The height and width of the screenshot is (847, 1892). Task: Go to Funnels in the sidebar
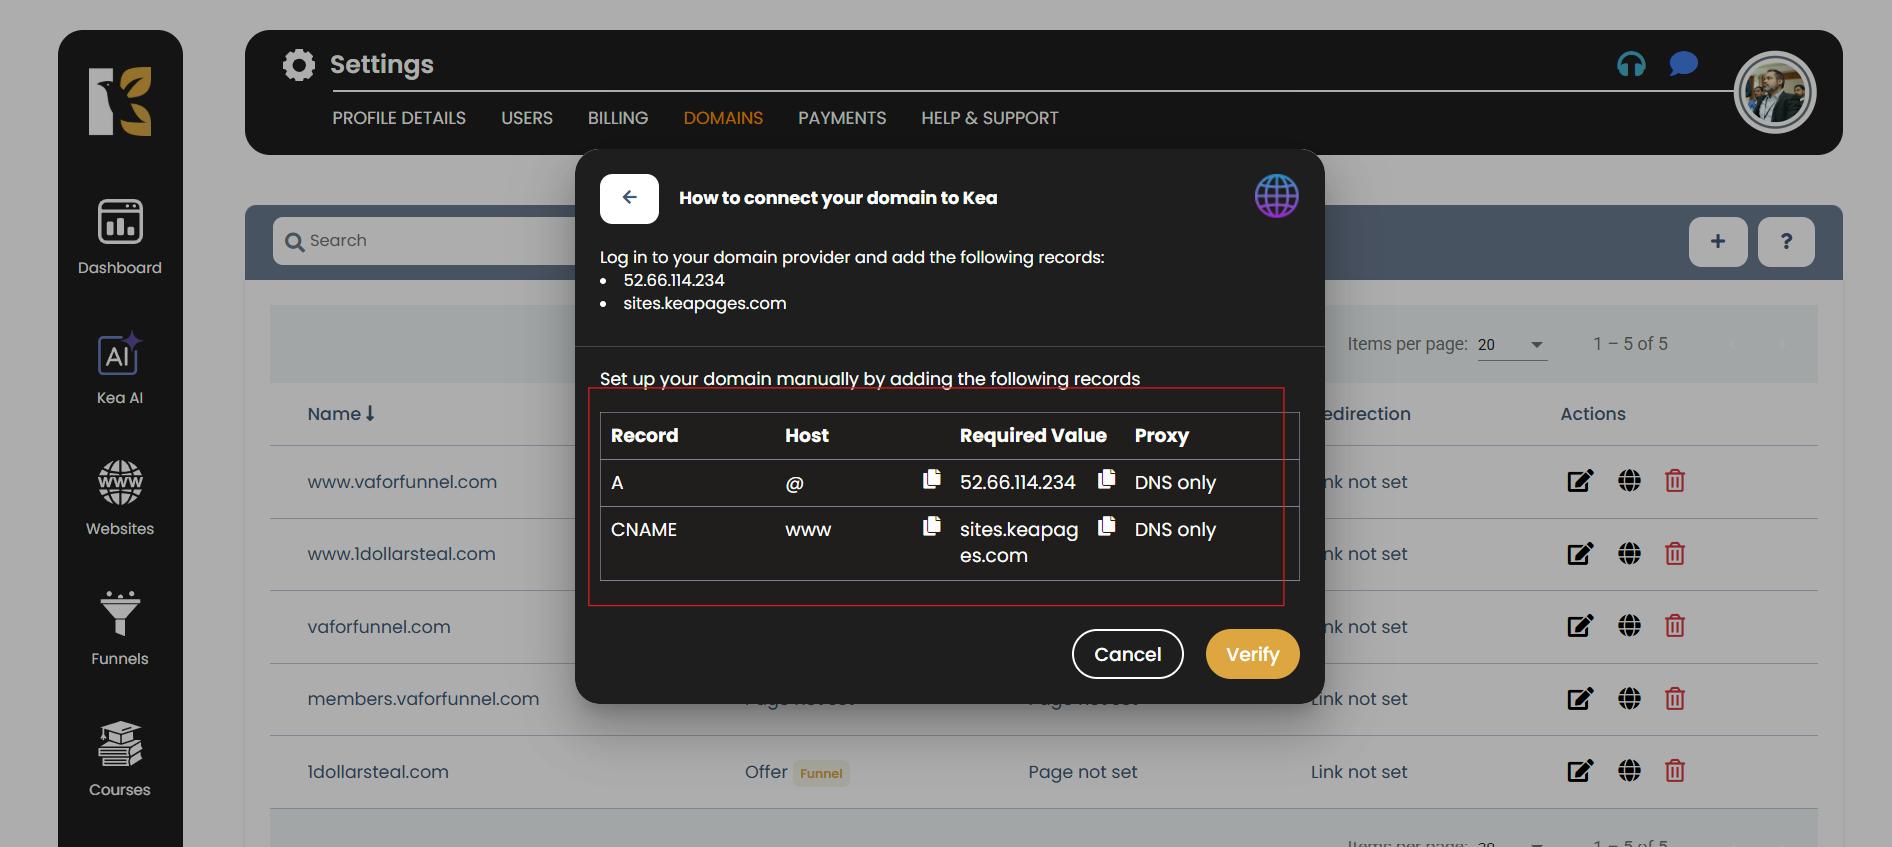point(120,628)
